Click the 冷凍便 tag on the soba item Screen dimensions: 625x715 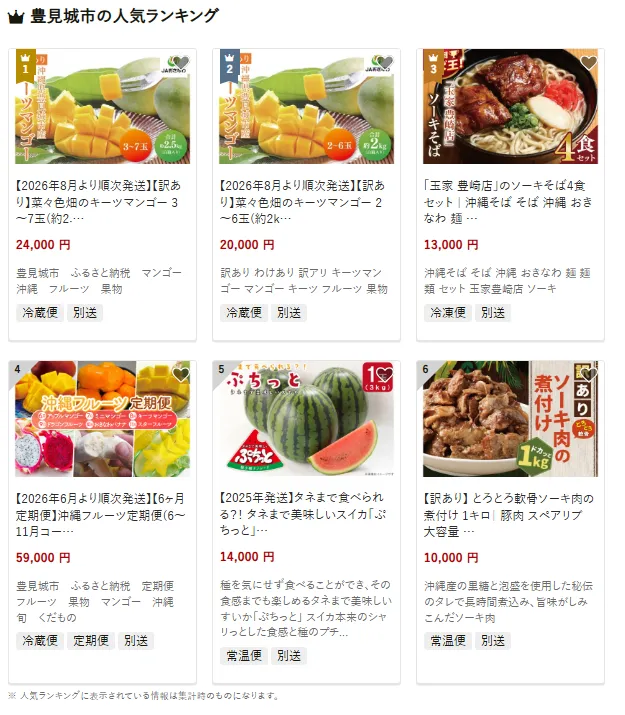tap(448, 313)
